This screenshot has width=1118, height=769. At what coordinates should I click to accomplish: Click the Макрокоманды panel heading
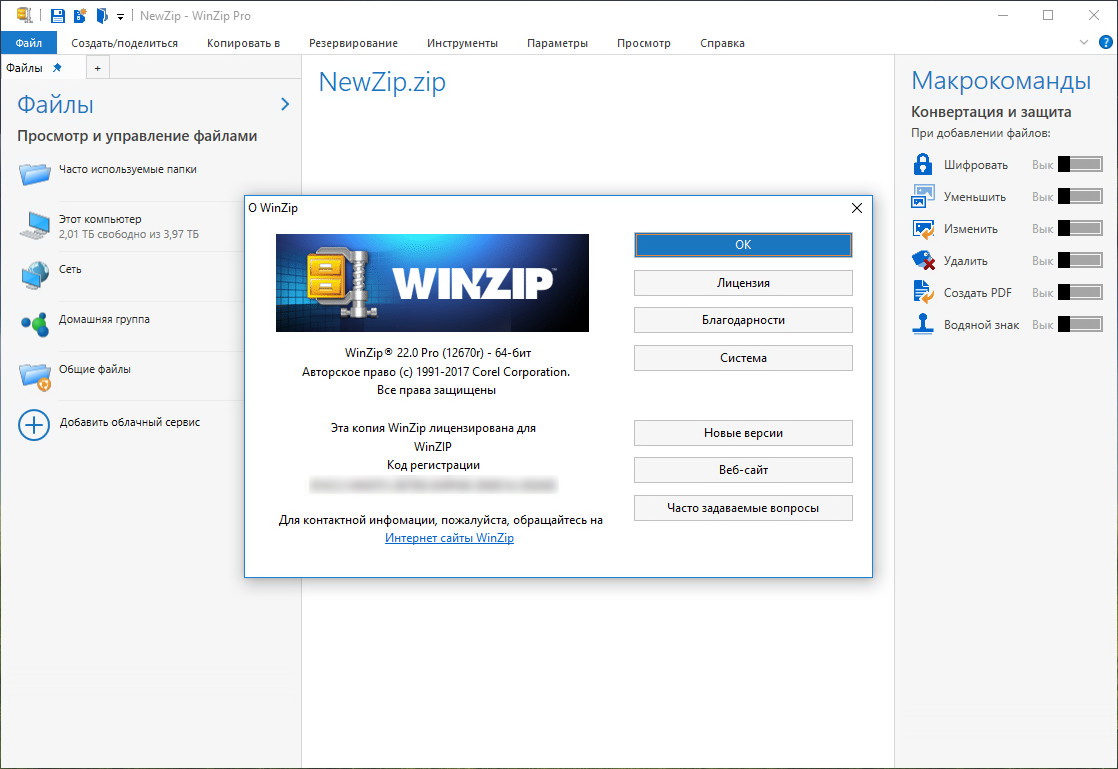(1001, 81)
